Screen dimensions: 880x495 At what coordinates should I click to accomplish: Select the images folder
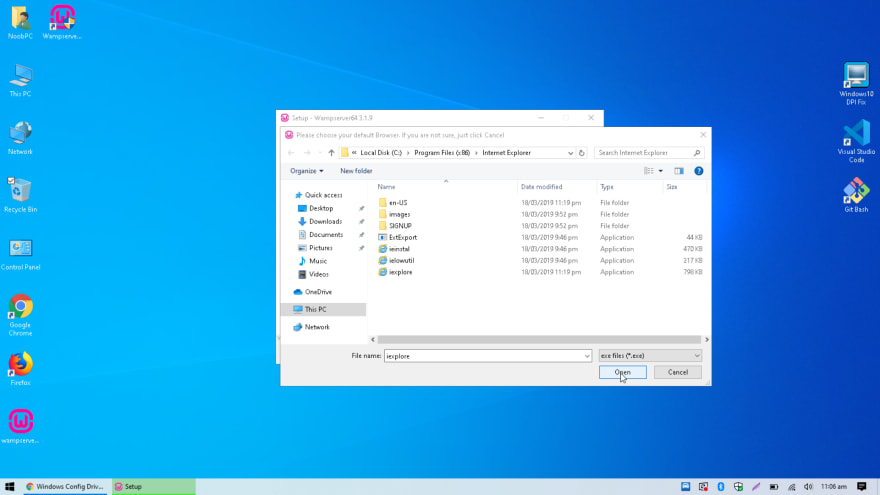[399, 214]
